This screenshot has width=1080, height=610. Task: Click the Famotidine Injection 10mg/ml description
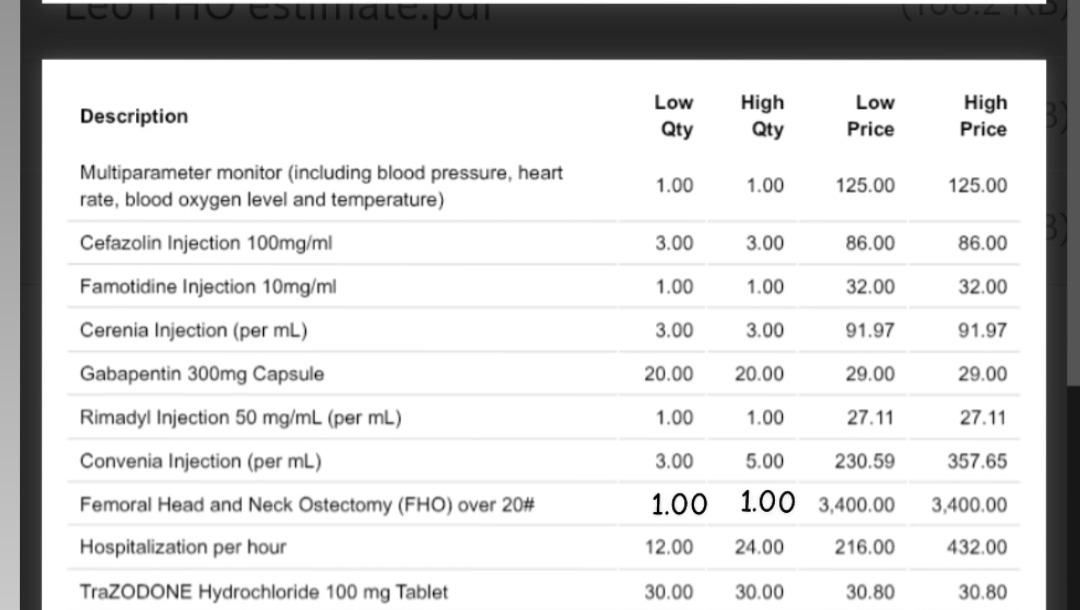coord(208,287)
